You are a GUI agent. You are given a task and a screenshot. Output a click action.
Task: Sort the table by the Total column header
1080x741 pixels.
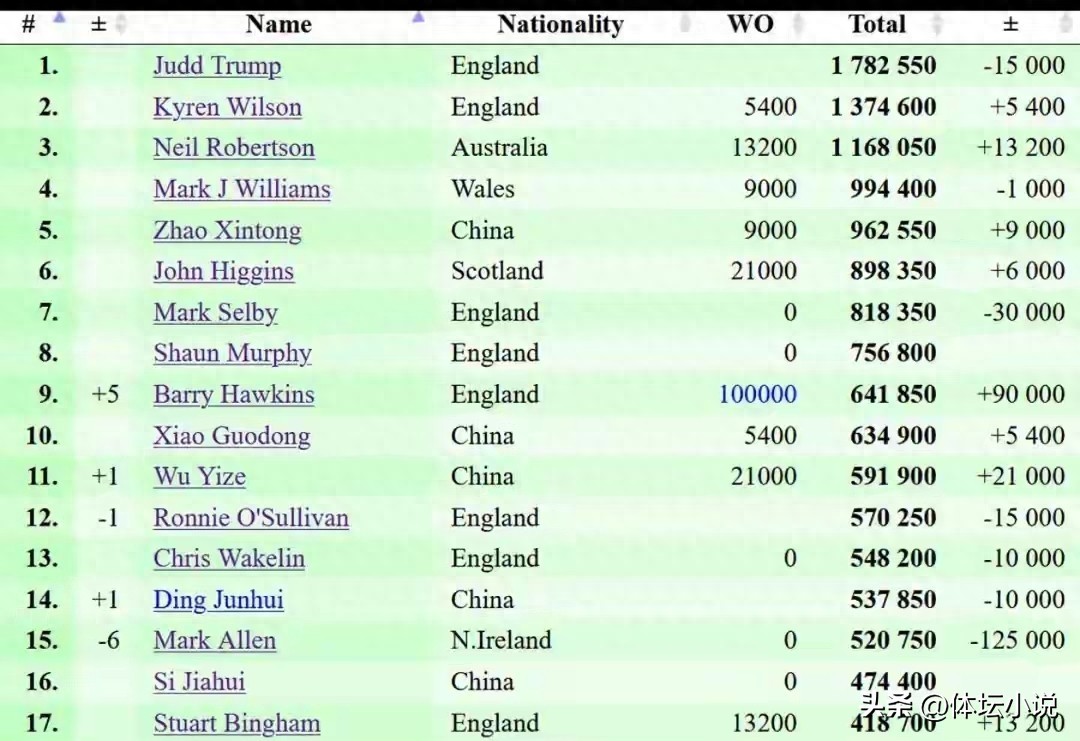click(x=877, y=24)
